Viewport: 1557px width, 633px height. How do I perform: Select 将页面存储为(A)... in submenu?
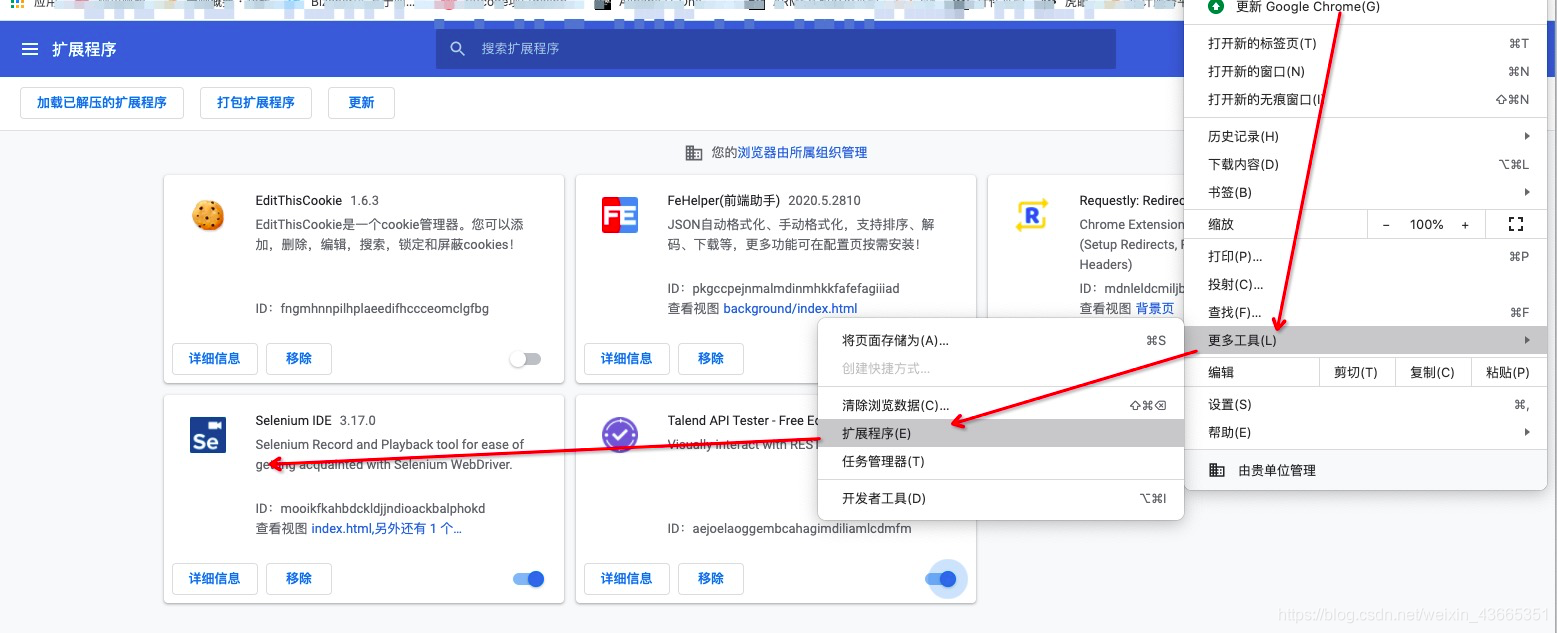1001,340
